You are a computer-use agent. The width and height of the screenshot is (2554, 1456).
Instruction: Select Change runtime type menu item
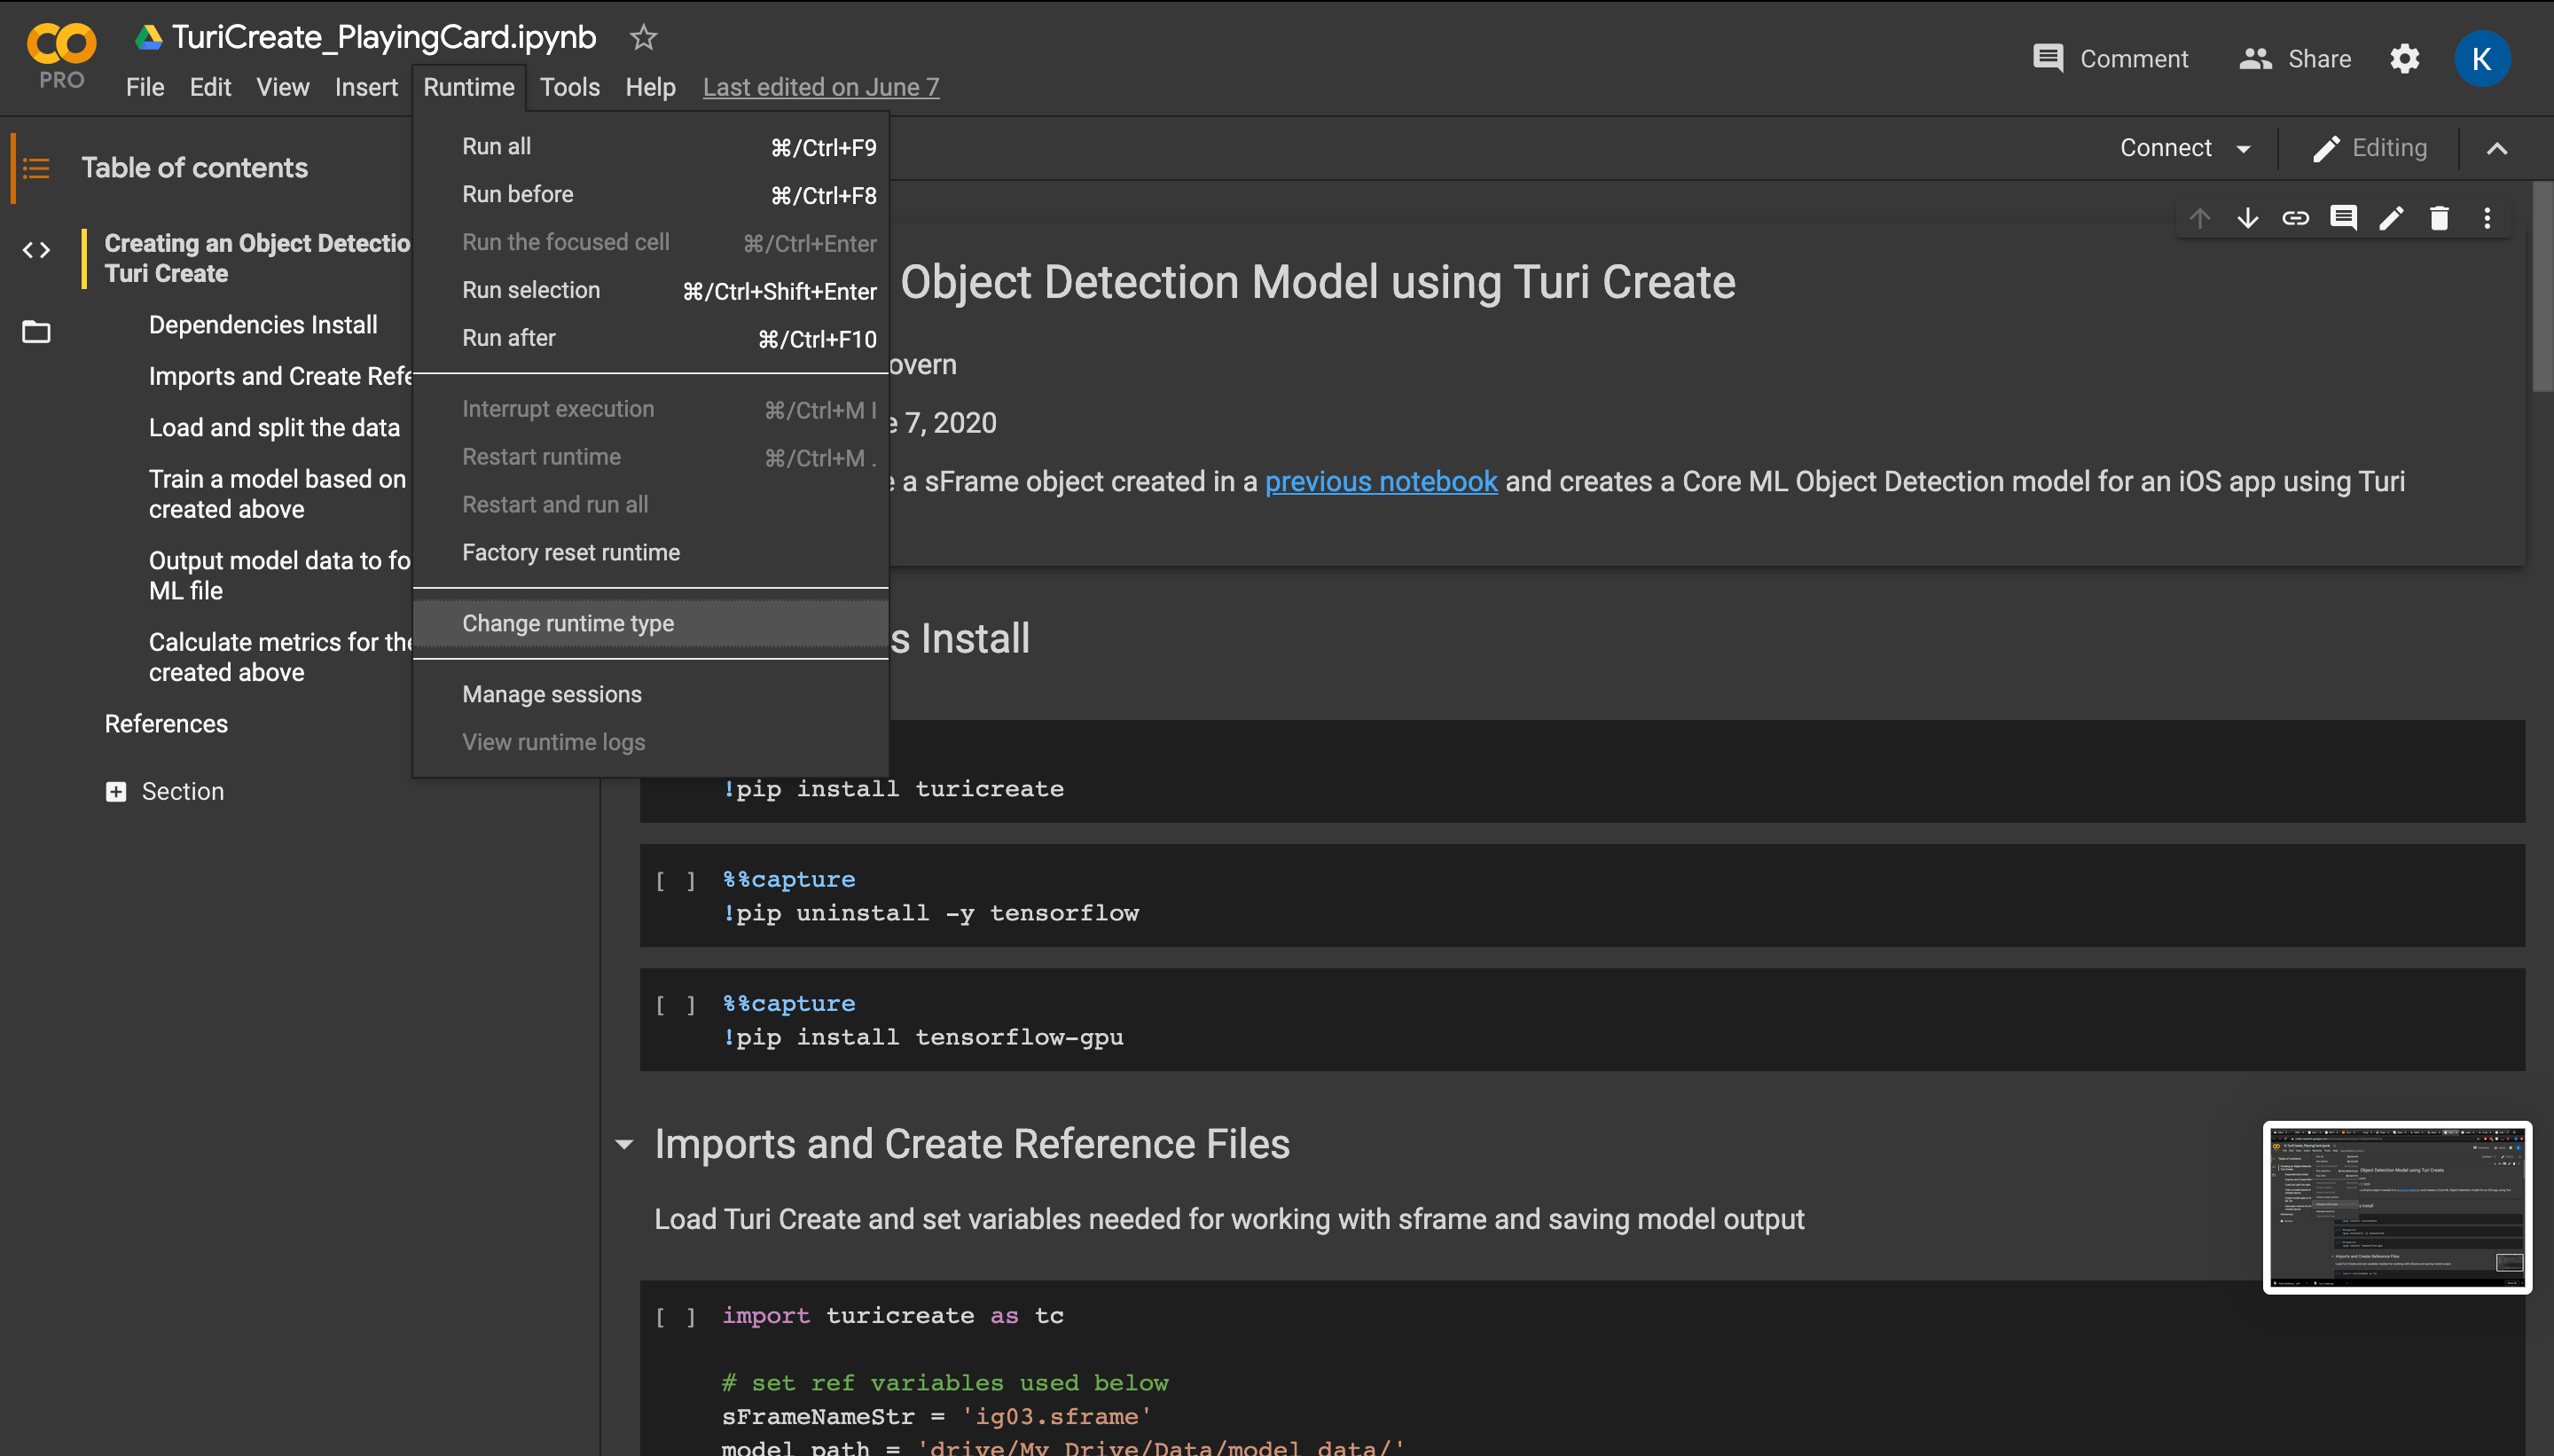pyautogui.click(x=568, y=623)
